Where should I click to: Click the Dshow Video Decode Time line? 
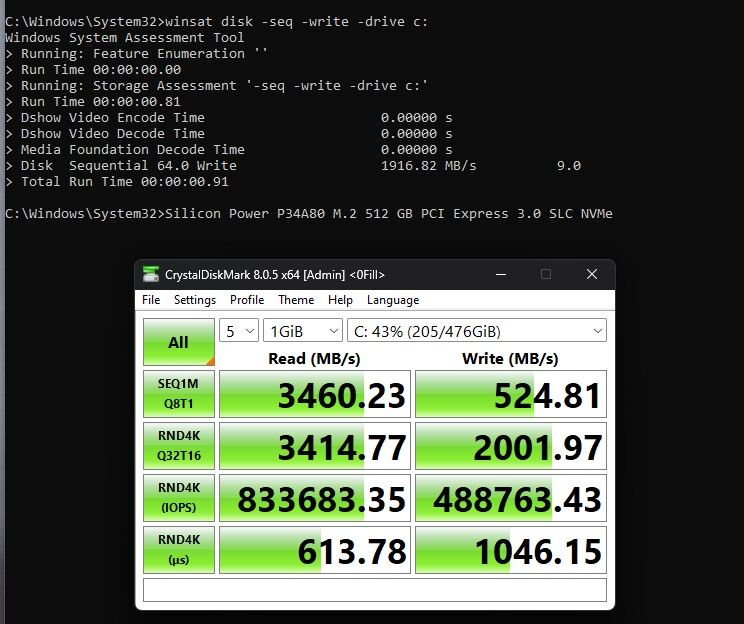pyautogui.click(x=229, y=134)
